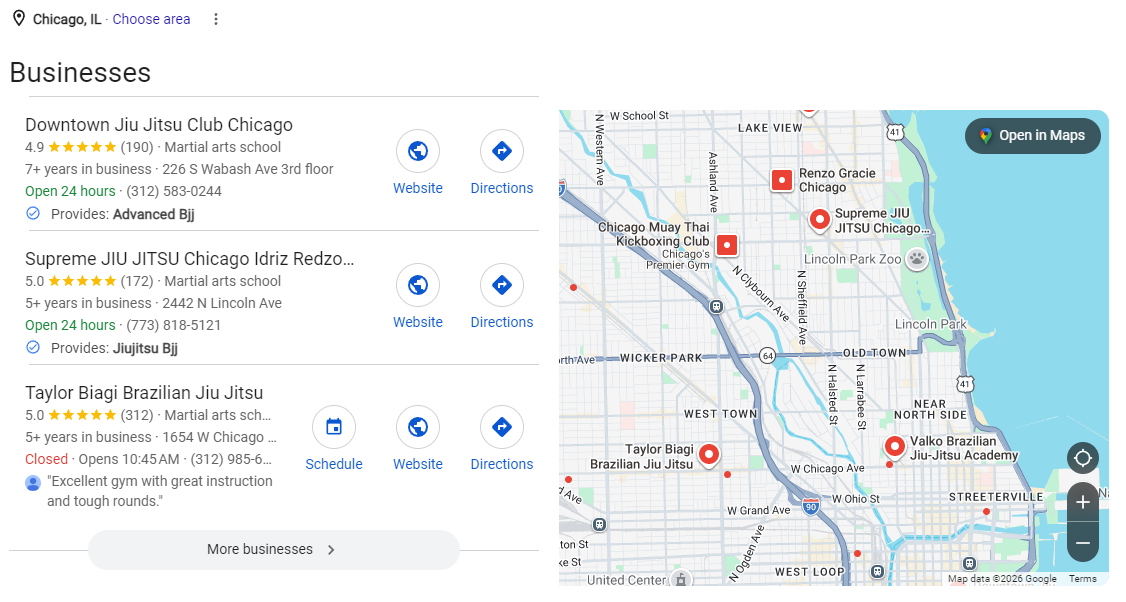The width and height of the screenshot is (1126, 602).
Task: Click verified check icon beside Advanced Bjj
Action: click(x=33, y=213)
